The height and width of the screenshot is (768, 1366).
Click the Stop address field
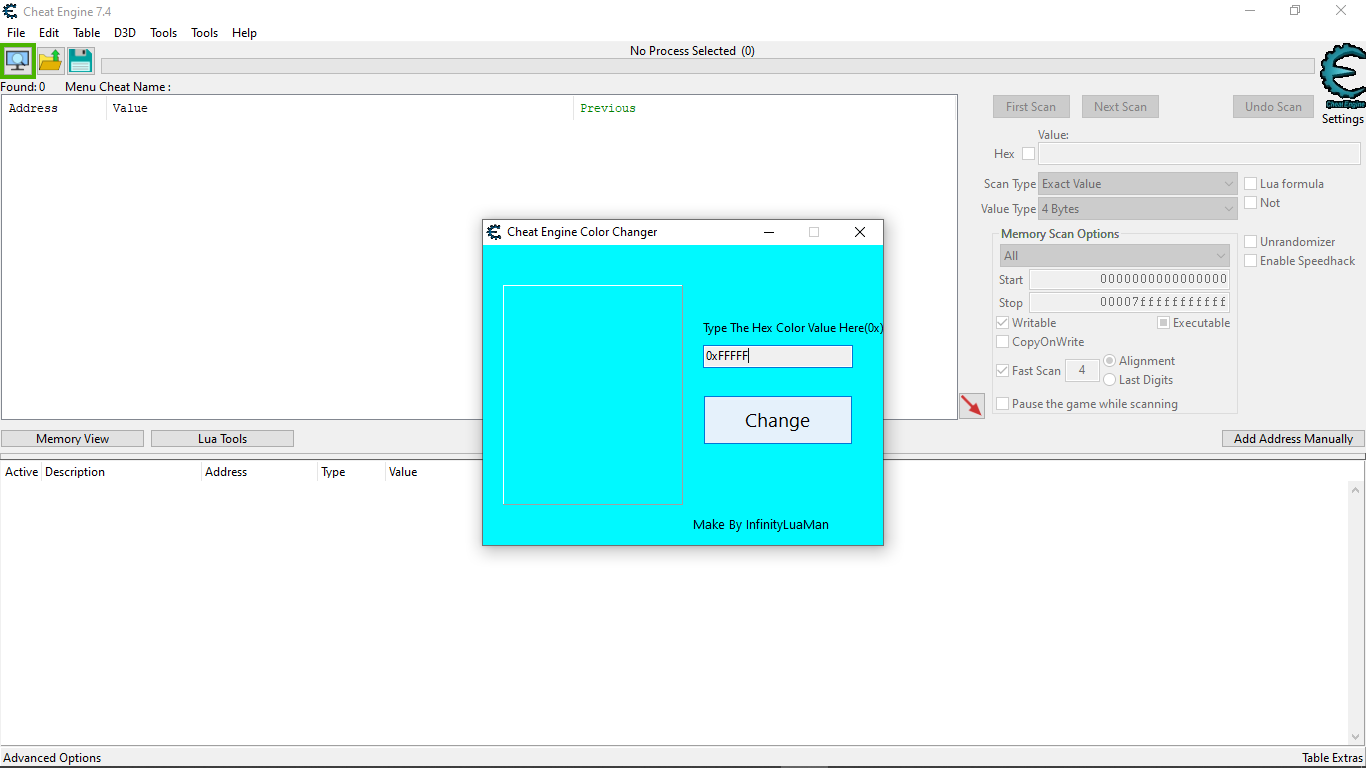click(1129, 302)
